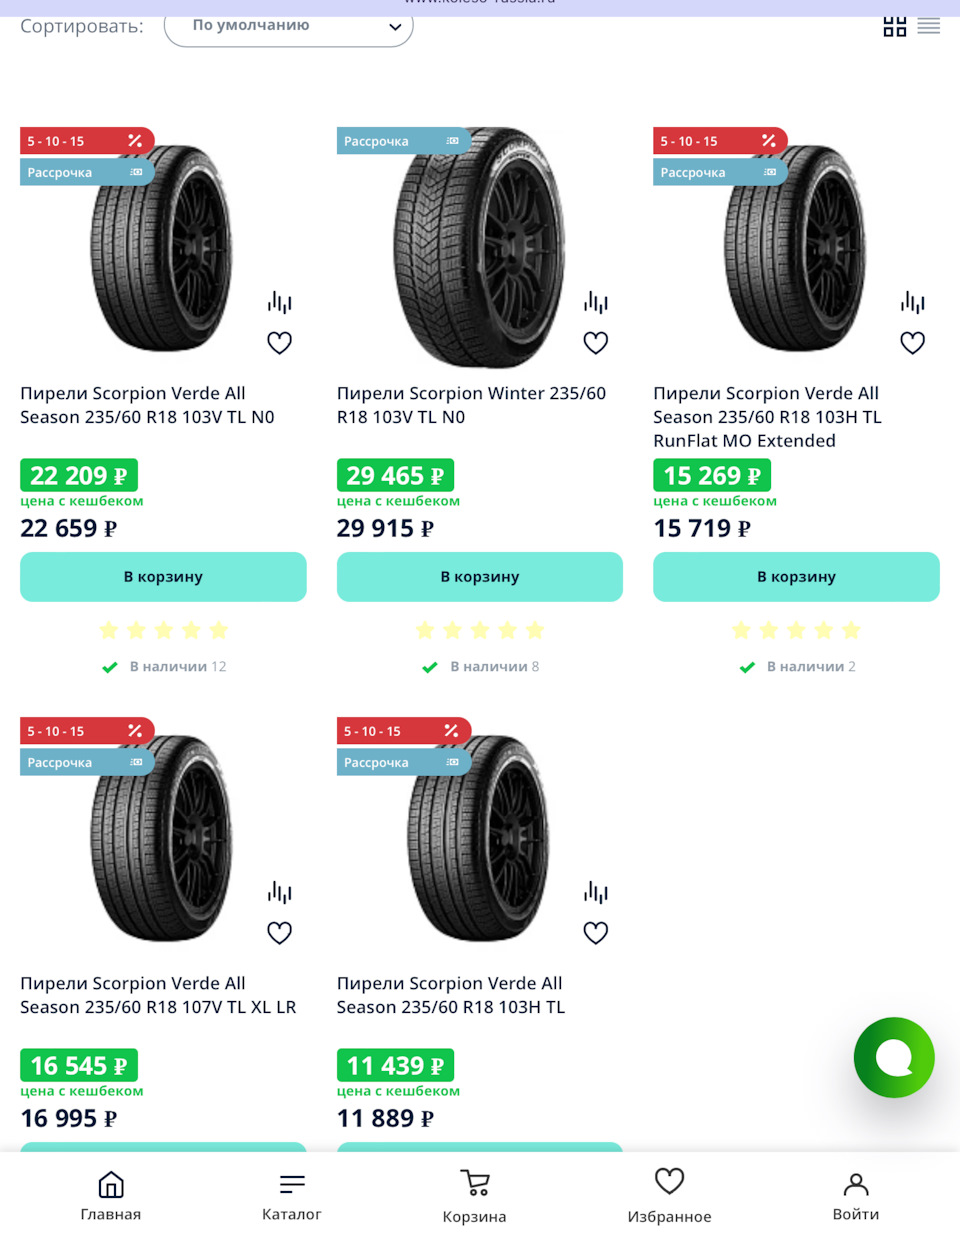Screen dimensions: 960x1242
Task: Compare the 103V TL N0 Verde tire
Action: 279,301
